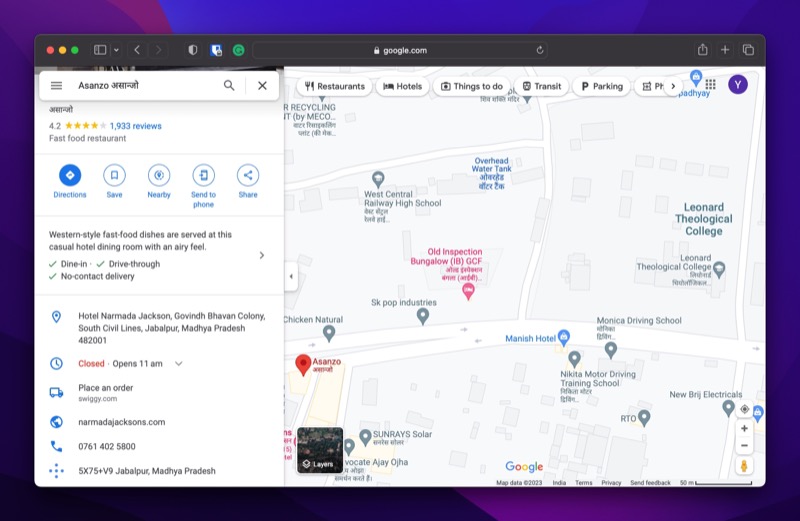The width and height of the screenshot is (800, 521).
Task: Open Safari privacy shield report
Action: coord(192,50)
